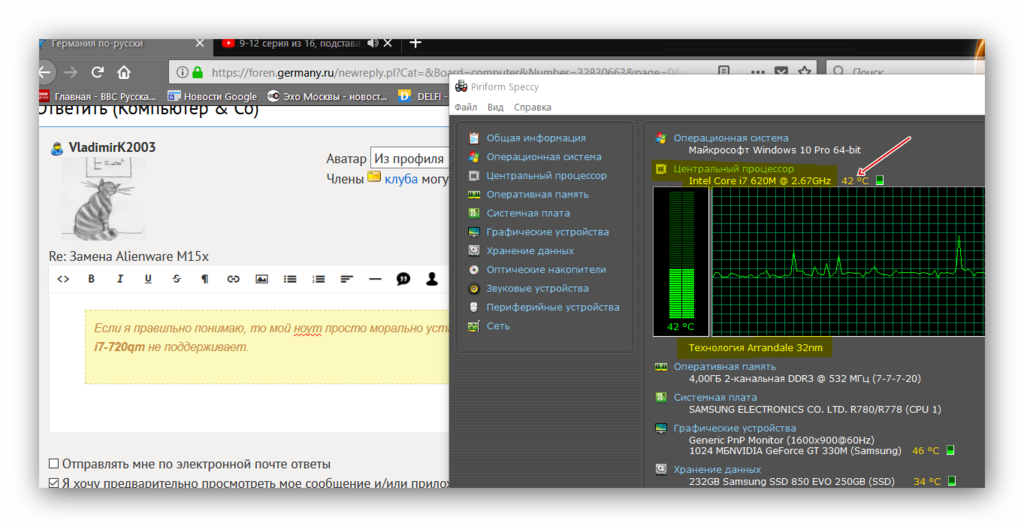The image size is (1024, 527).
Task: Click the text 232GB Samsung SSD 850 EVO 250GB
Action: pyautogui.click(x=779, y=481)
